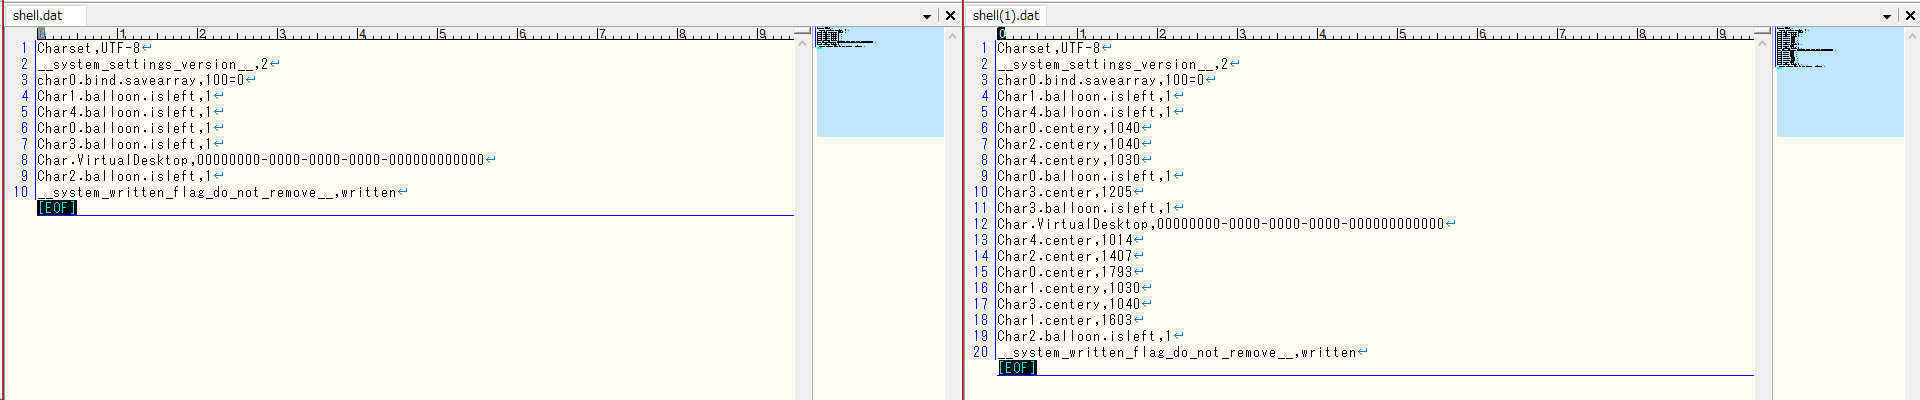Image resolution: width=1920 pixels, height=400 pixels.
Task: Click the char0.bind.savearray line in right pane
Action: [1100, 80]
